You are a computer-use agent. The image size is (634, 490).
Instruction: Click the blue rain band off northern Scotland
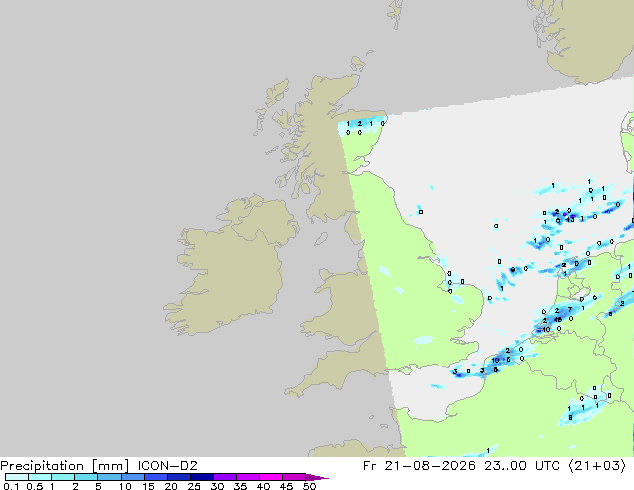(x=362, y=123)
